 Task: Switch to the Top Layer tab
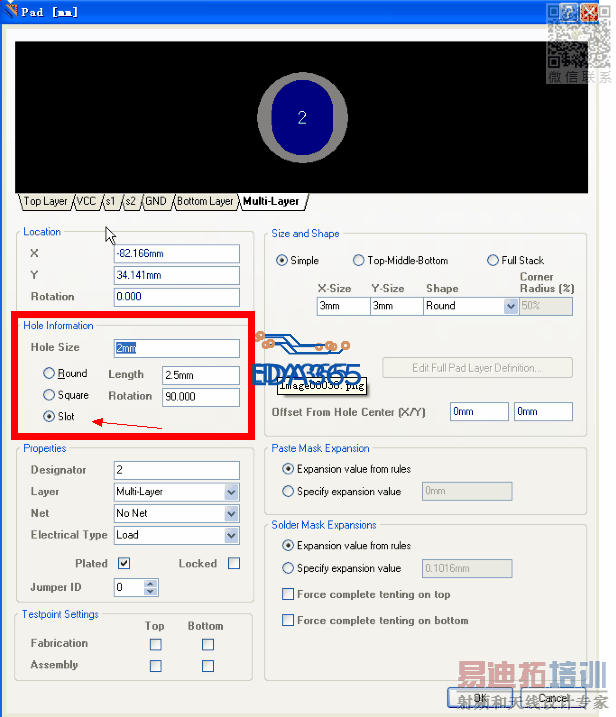click(x=45, y=202)
